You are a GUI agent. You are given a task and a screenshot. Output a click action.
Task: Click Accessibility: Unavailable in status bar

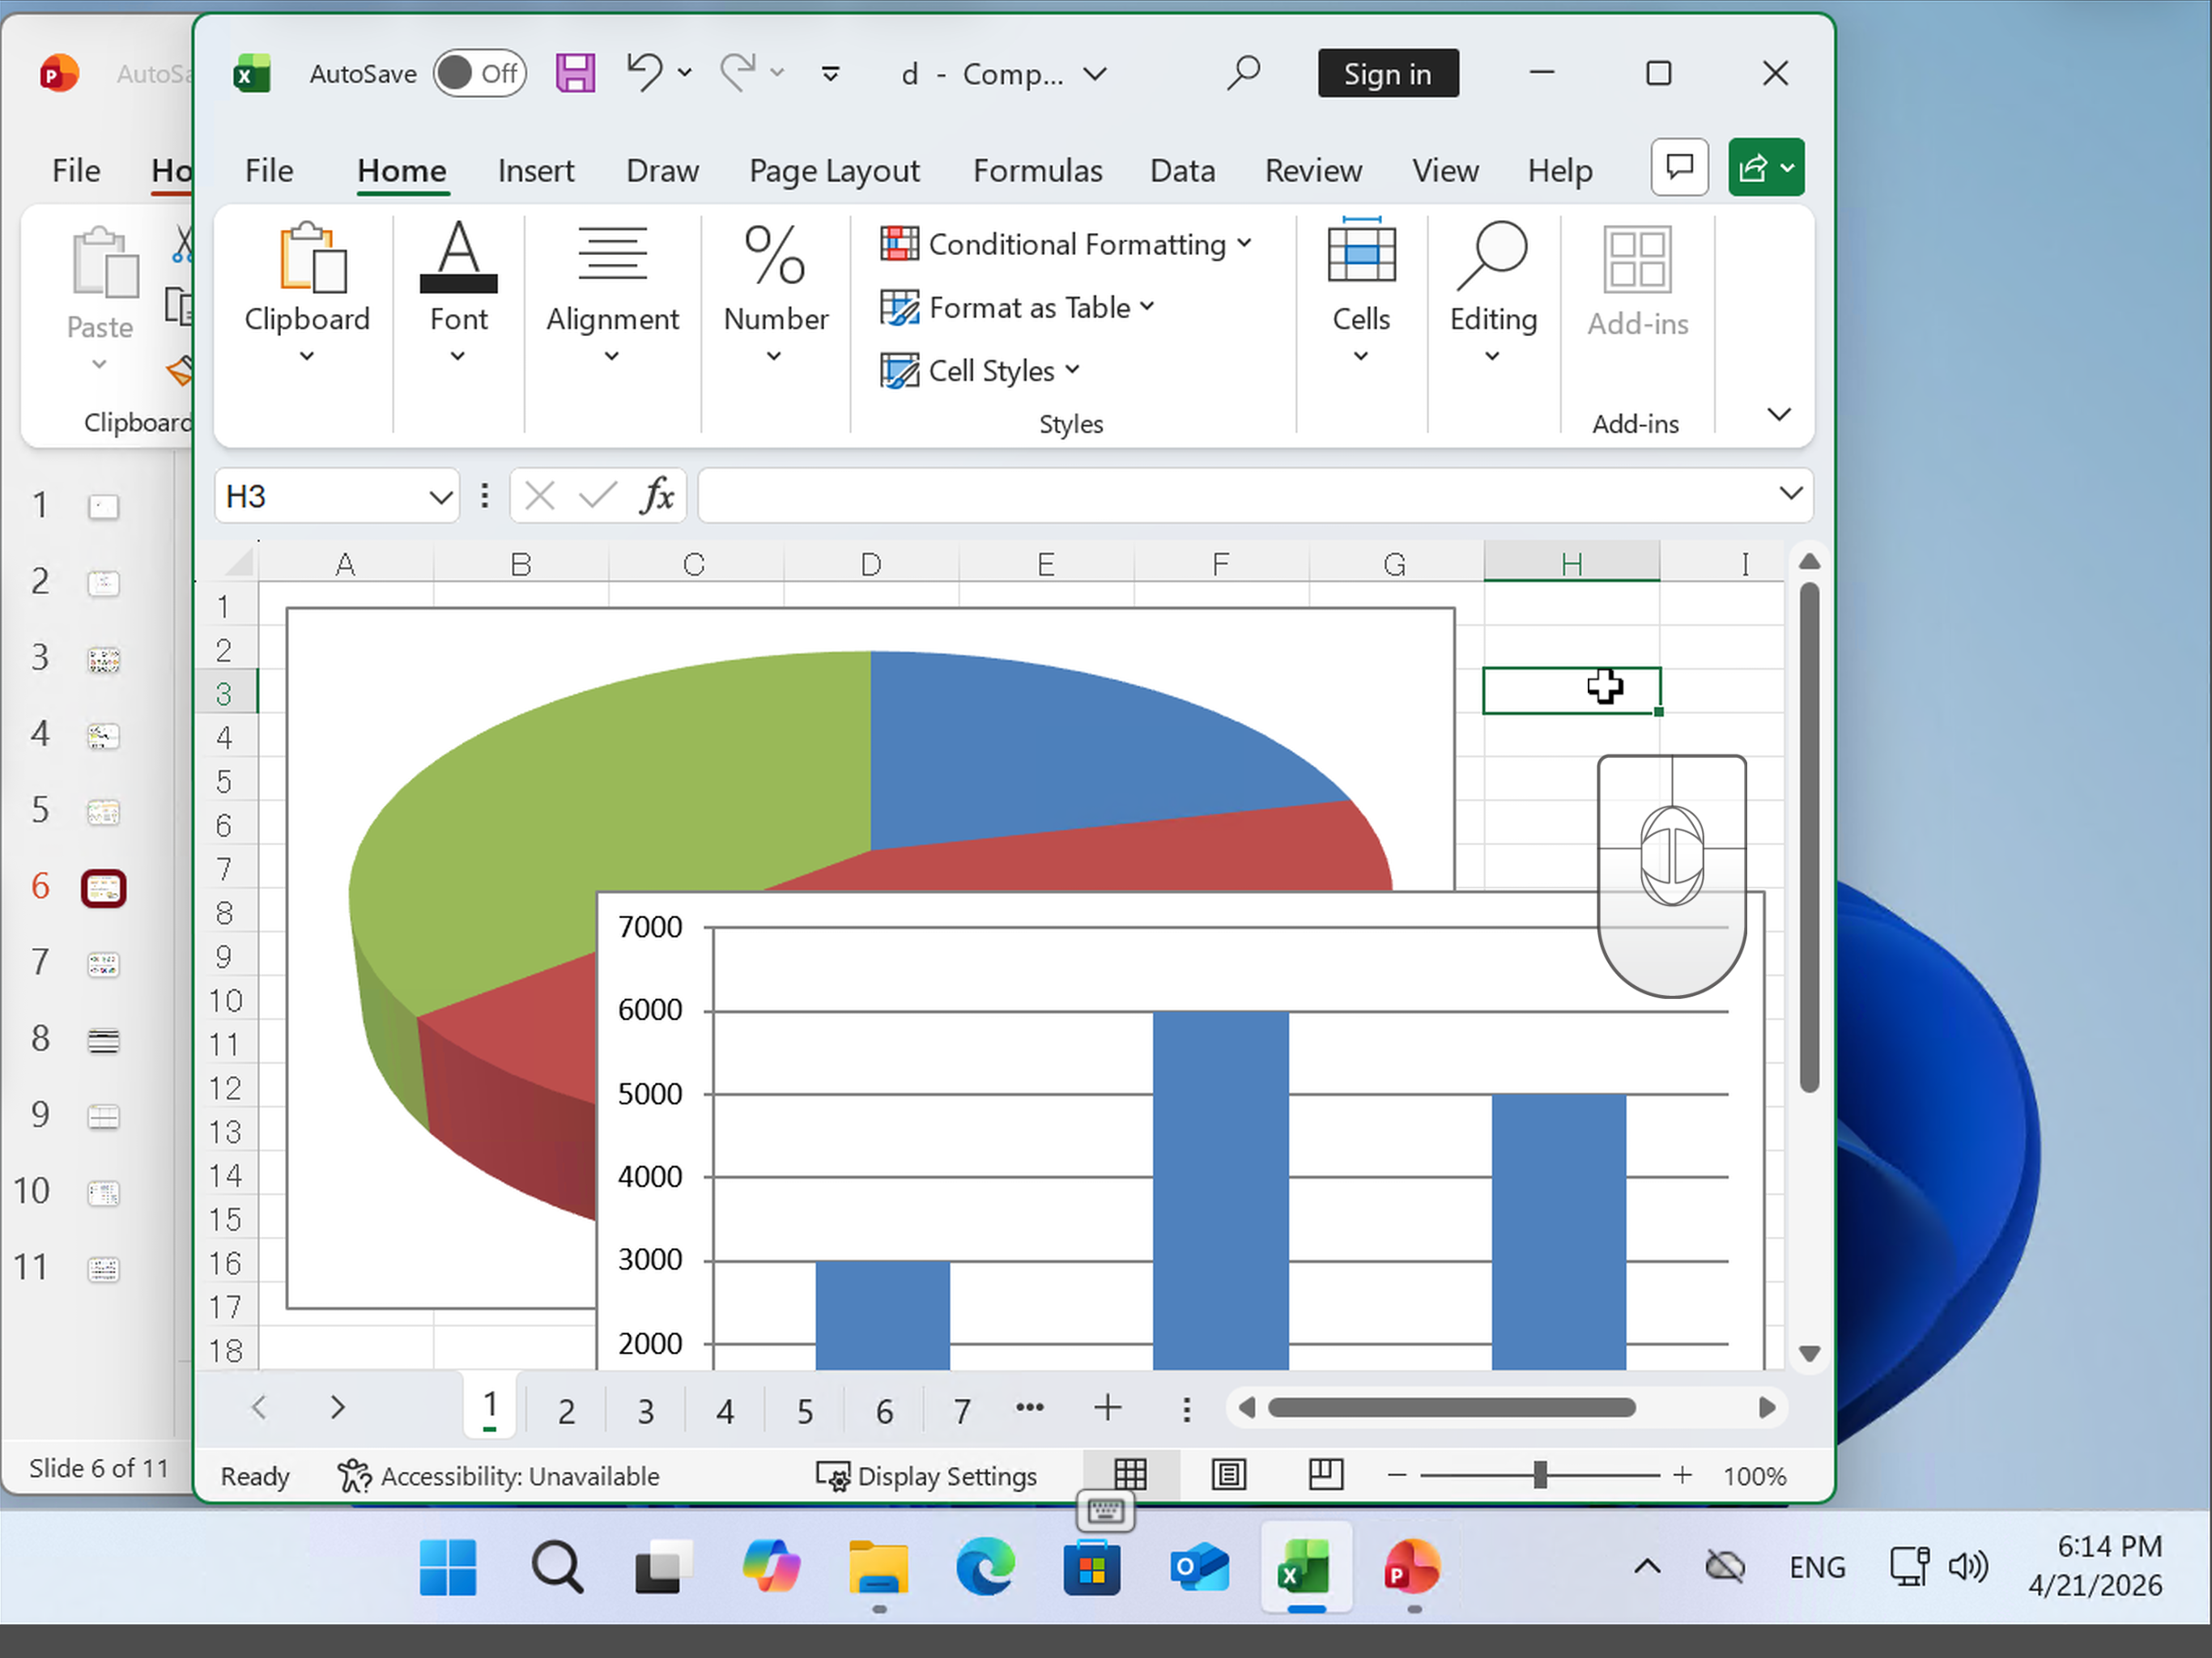[498, 1476]
